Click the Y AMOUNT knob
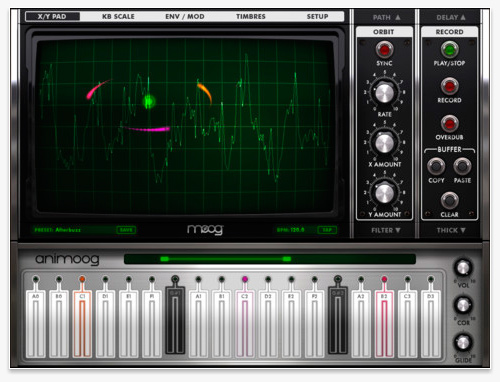Viewport: 500px width, 382px height. 384,193
